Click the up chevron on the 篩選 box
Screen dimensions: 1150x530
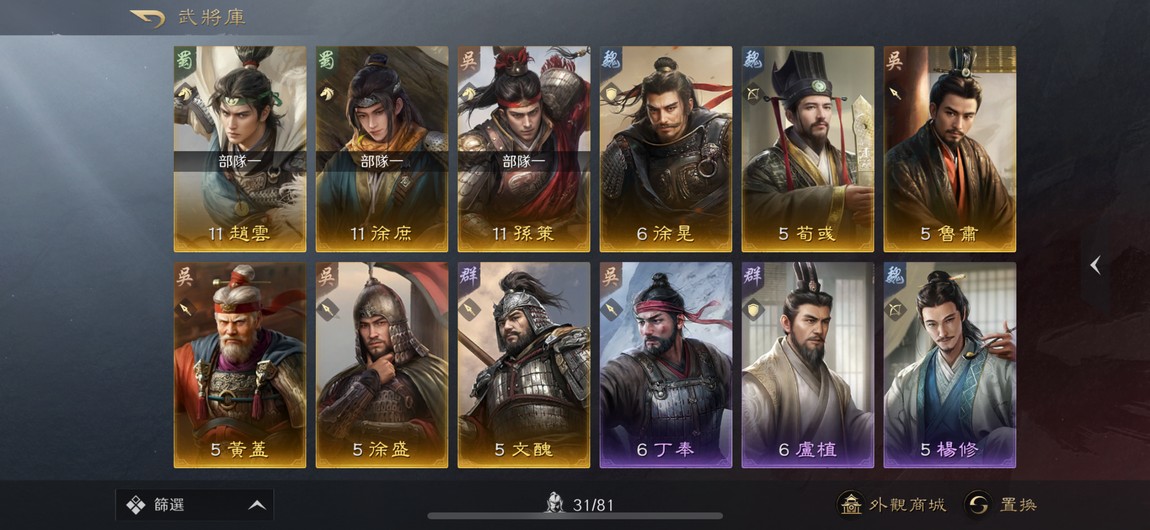[256, 505]
